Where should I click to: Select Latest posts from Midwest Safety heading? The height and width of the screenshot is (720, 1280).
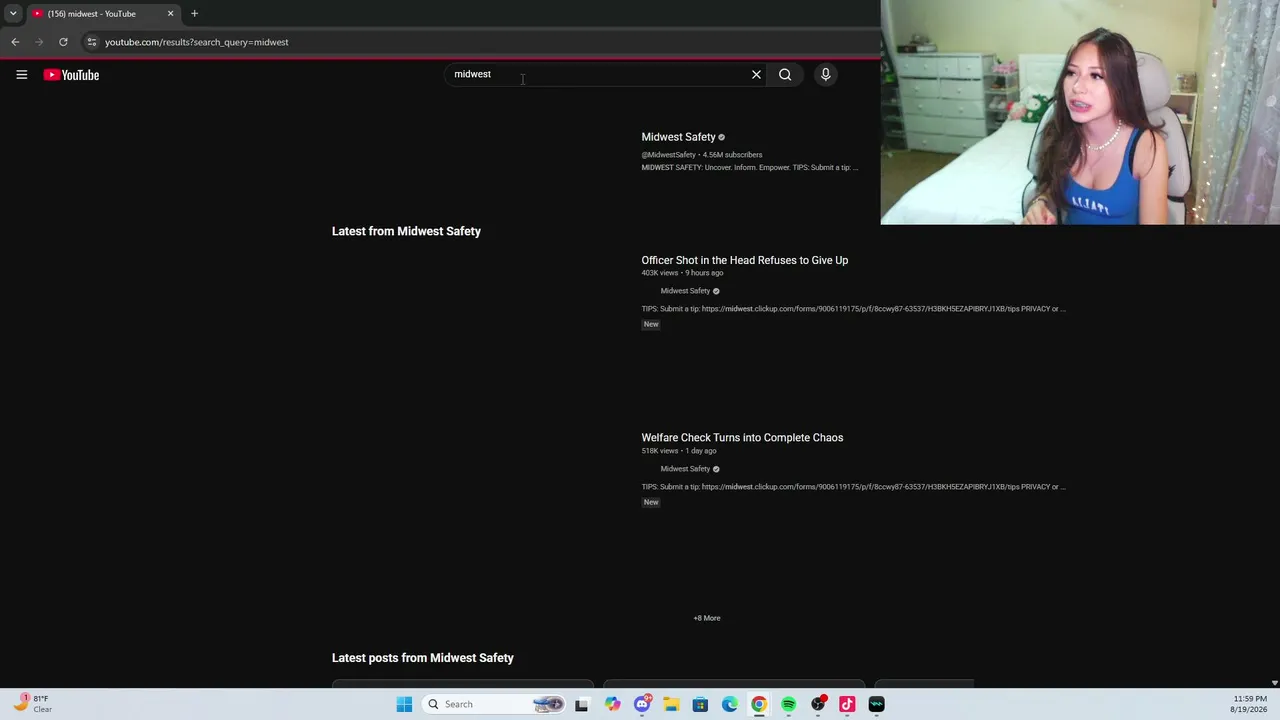[423, 658]
